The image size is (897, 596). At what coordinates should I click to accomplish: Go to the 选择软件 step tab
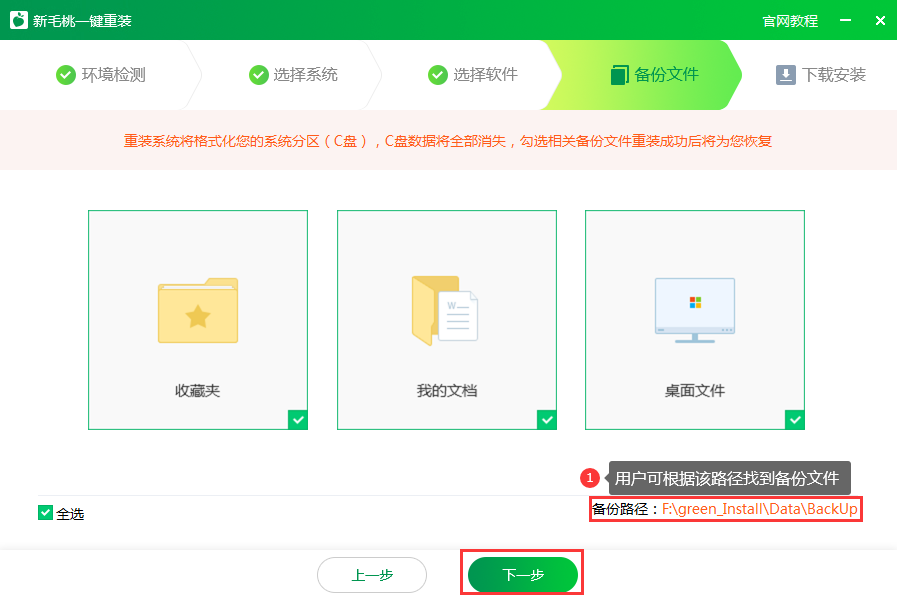pyautogui.click(x=474, y=75)
